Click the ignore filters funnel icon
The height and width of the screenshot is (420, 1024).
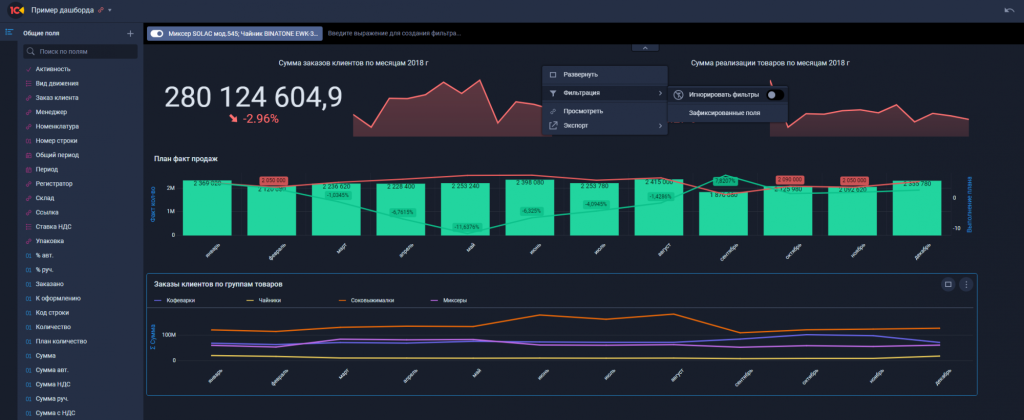pyautogui.click(x=678, y=94)
